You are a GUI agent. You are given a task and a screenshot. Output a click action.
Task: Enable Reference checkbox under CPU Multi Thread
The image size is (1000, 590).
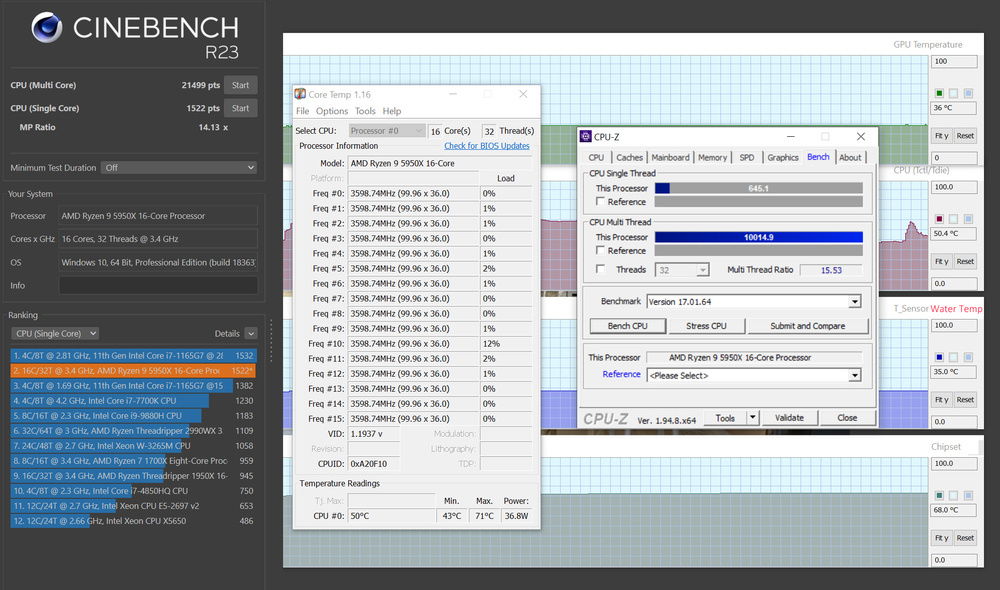tap(600, 251)
